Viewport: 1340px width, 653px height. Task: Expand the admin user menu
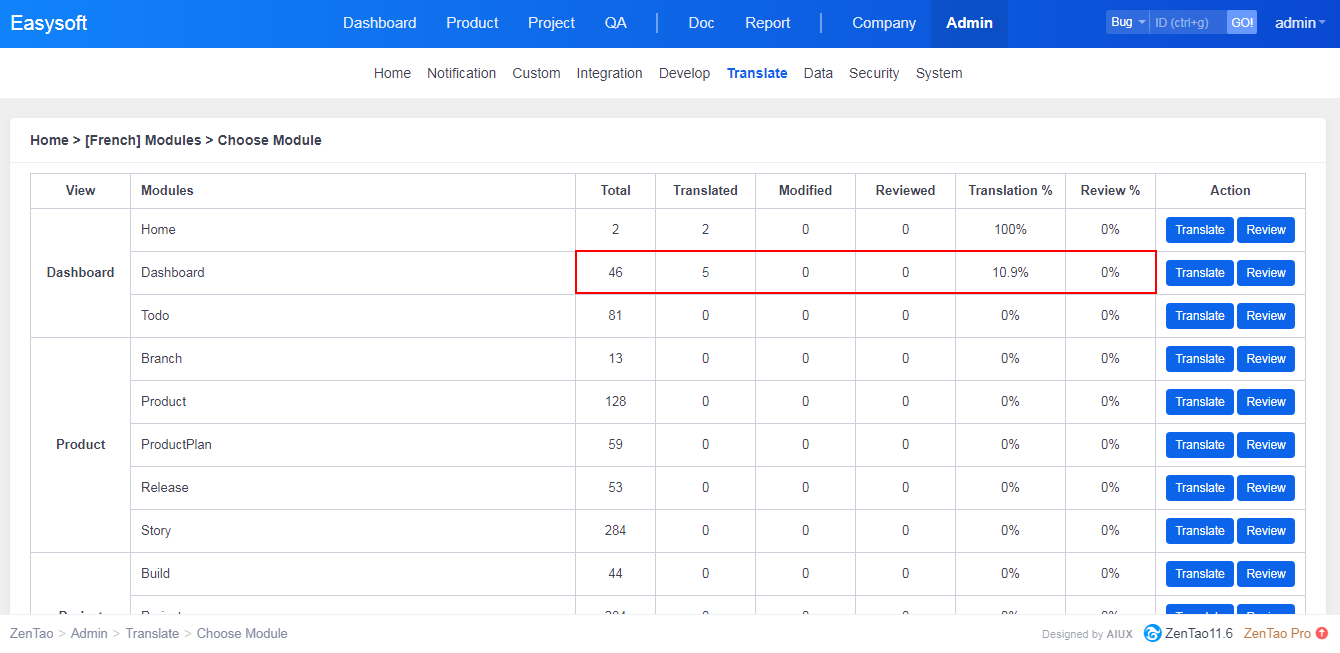click(1300, 23)
